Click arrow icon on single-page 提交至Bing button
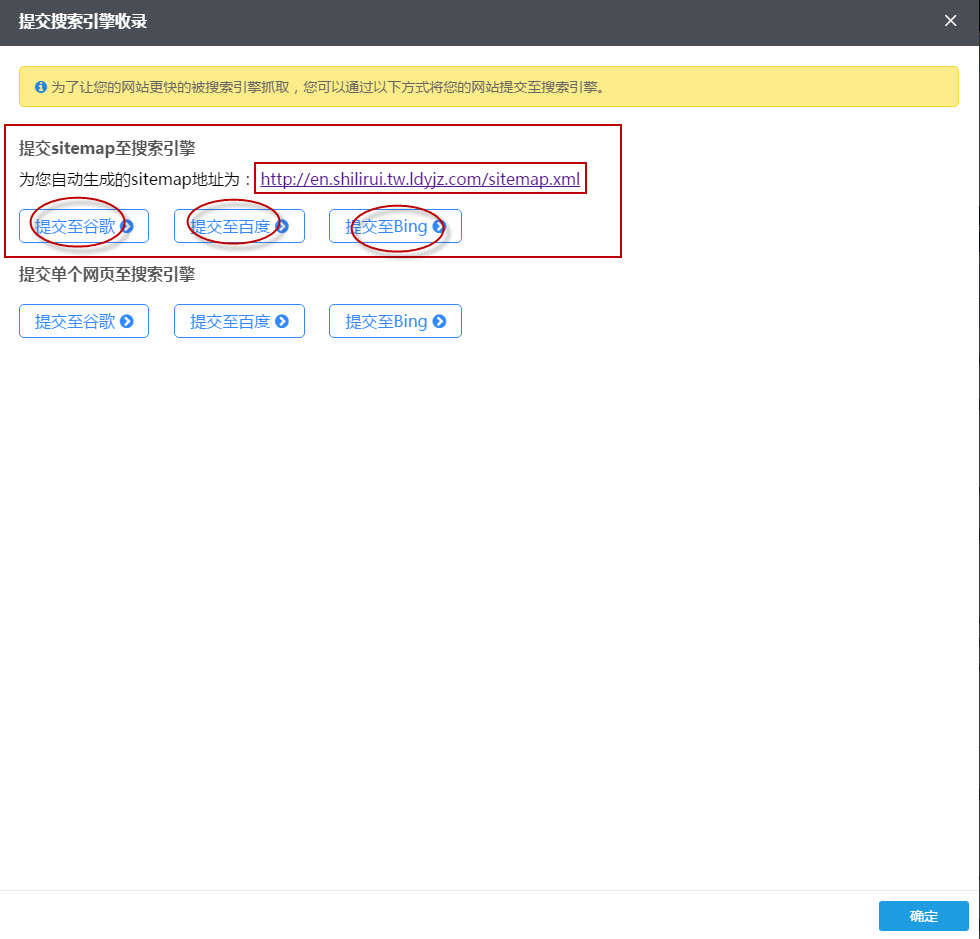Viewport: 980px width, 939px height. click(439, 322)
